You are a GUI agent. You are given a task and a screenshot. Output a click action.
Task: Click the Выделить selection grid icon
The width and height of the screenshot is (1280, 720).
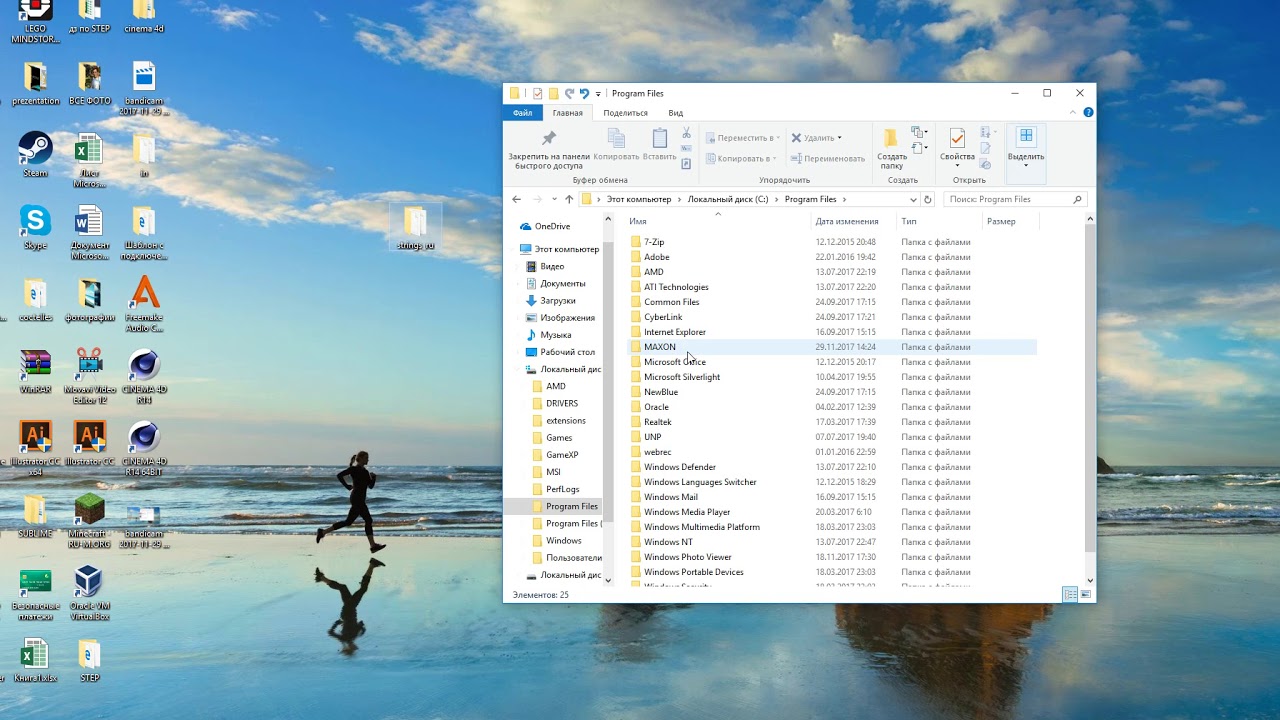[1026, 138]
